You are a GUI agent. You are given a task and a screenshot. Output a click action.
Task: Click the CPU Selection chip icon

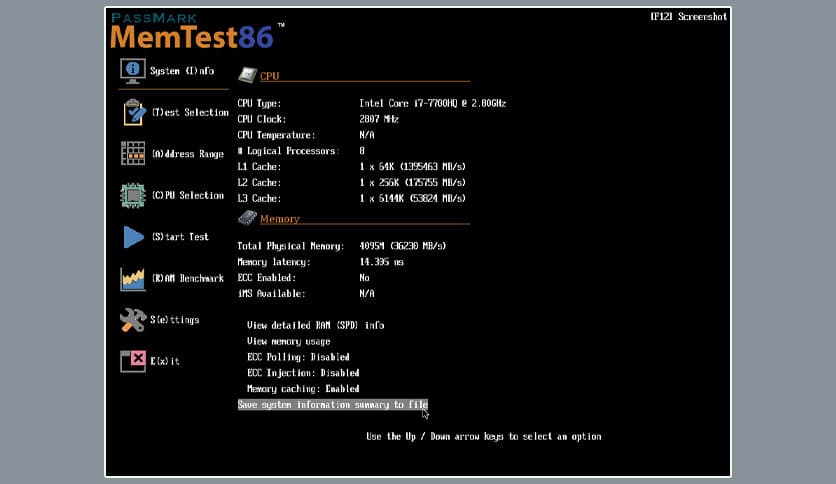(x=133, y=195)
